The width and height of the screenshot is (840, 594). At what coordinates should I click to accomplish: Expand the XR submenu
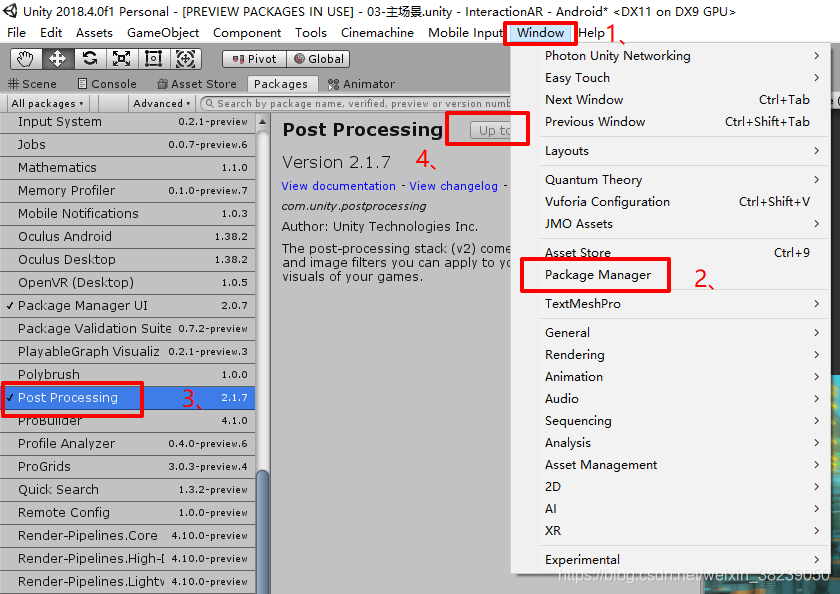tap(671, 531)
